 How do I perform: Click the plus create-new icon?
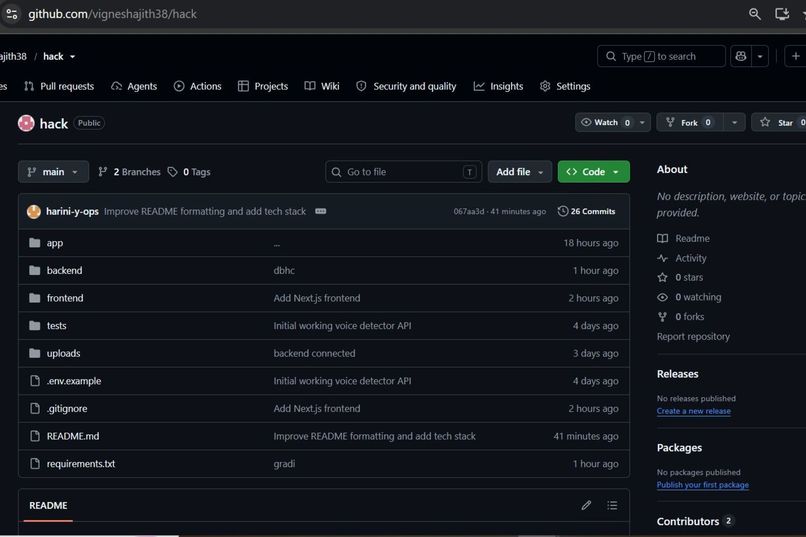795,56
